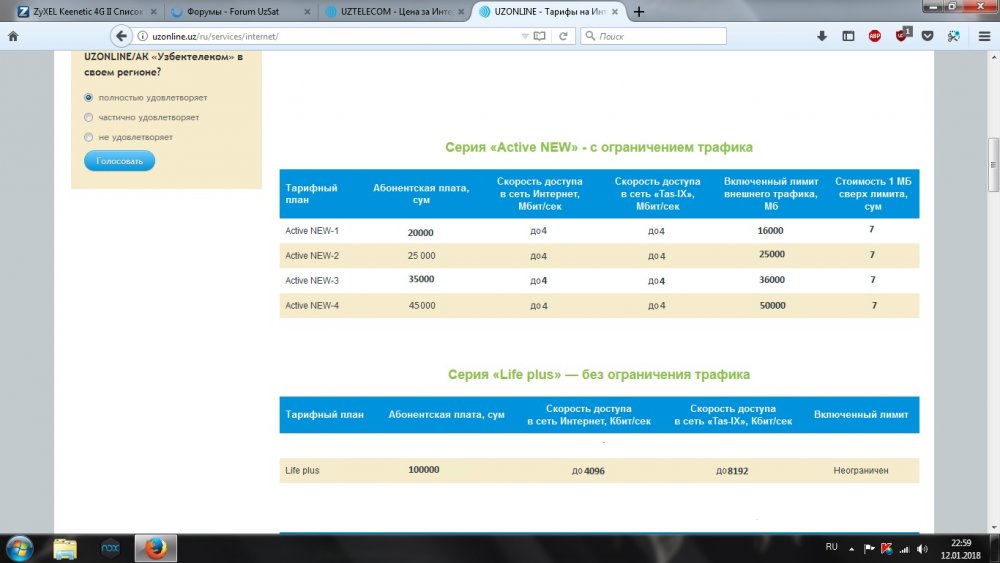
Task: Click the 'Голосовать' vote button
Action: pyautogui.click(x=119, y=161)
